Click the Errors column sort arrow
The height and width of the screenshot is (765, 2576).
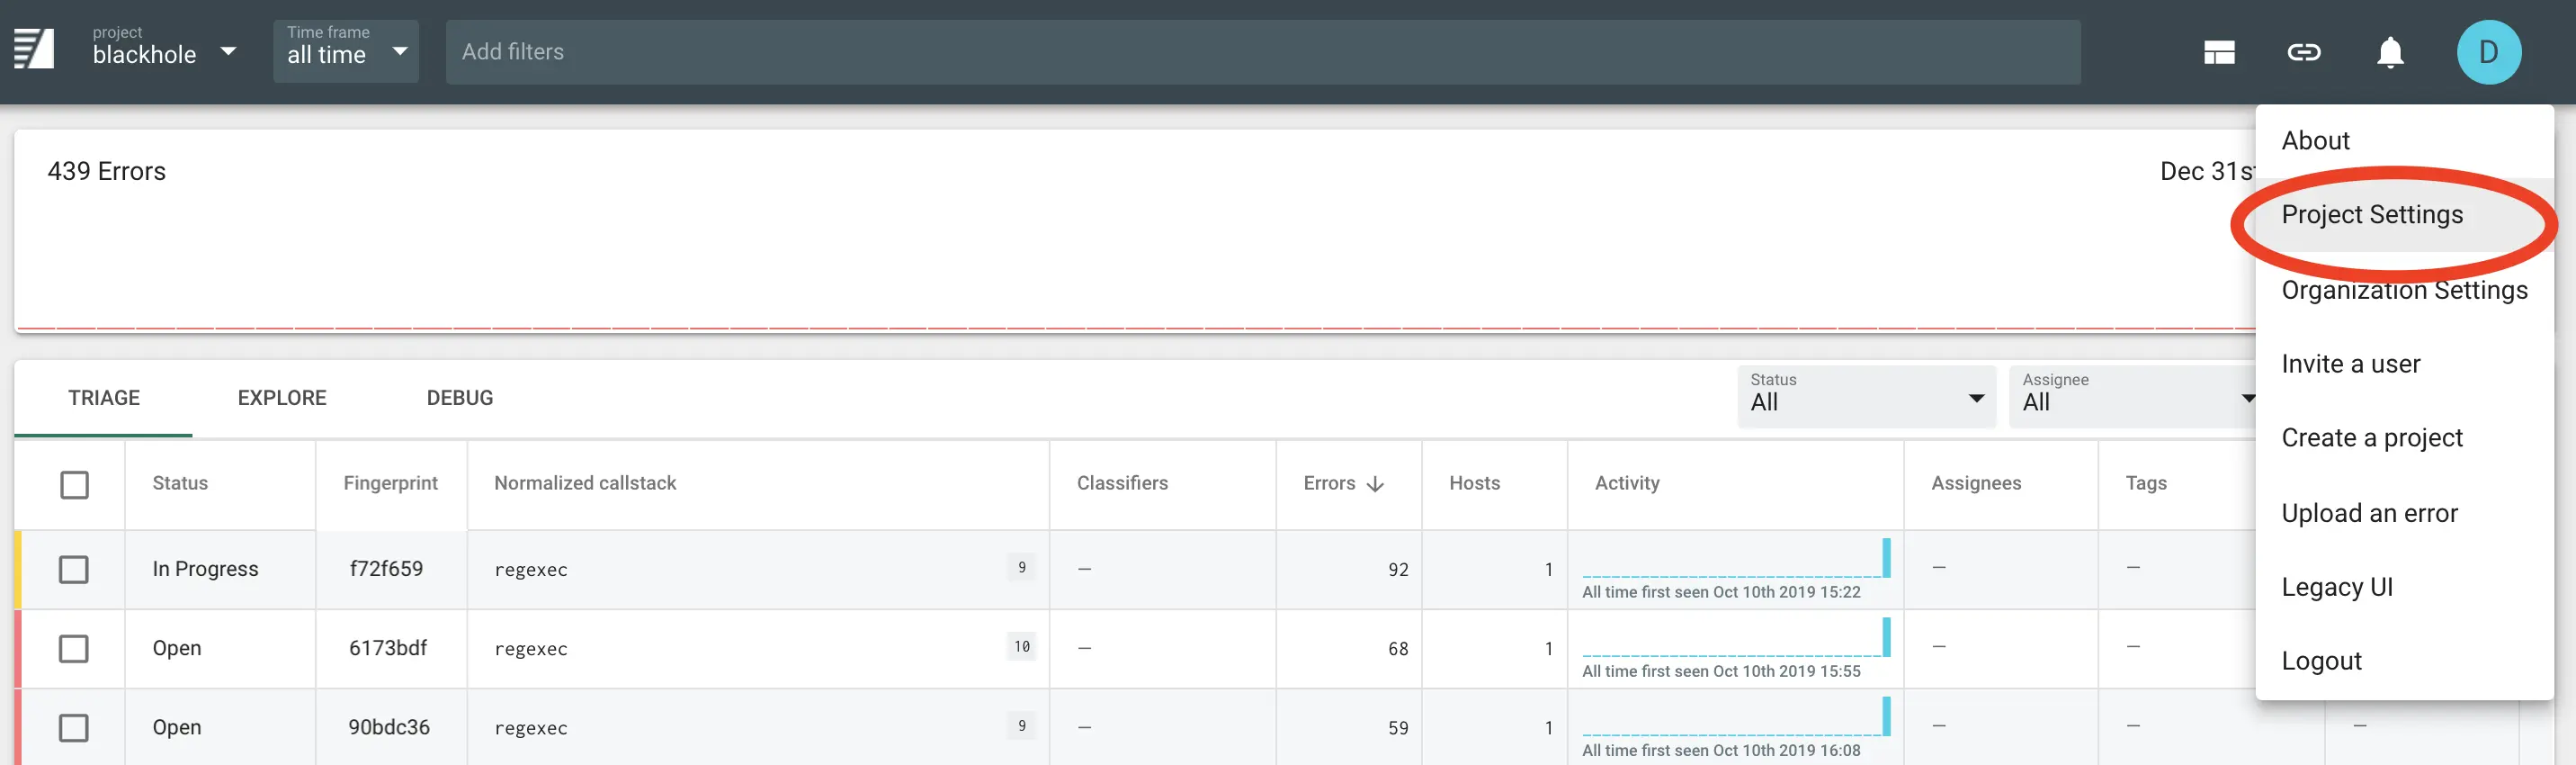tap(1375, 484)
